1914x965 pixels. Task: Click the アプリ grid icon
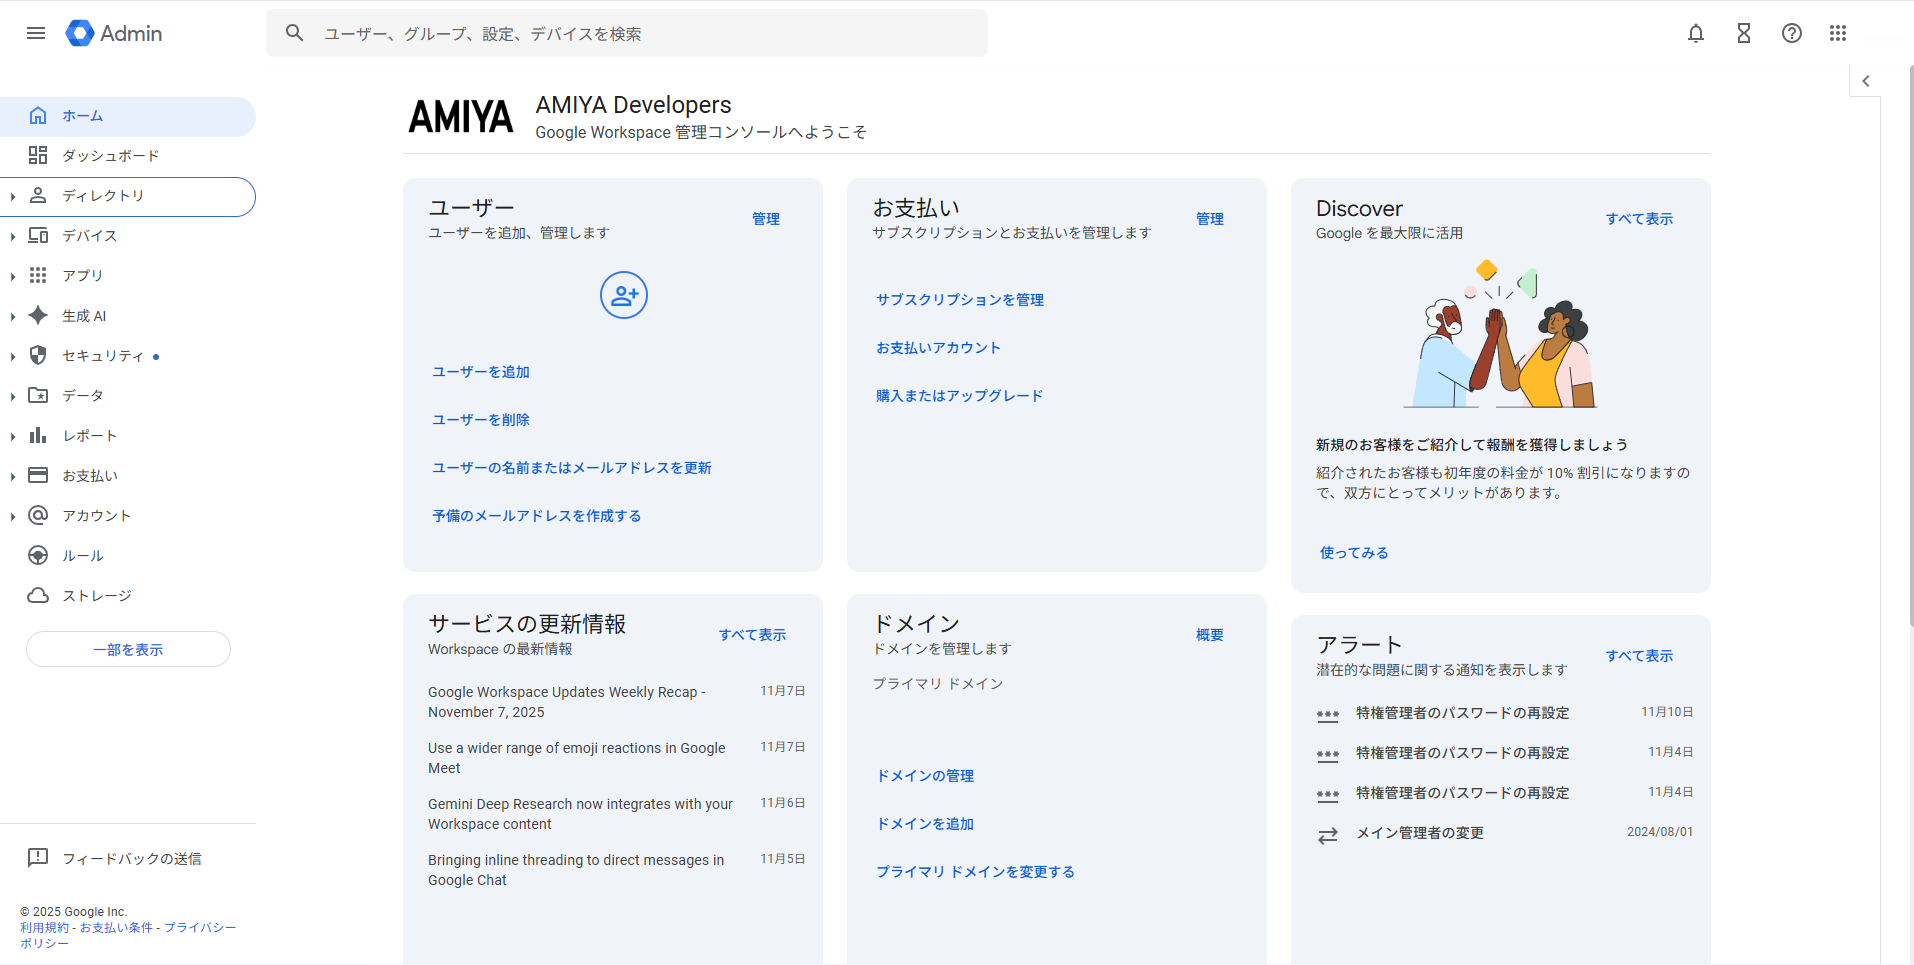[38, 275]
